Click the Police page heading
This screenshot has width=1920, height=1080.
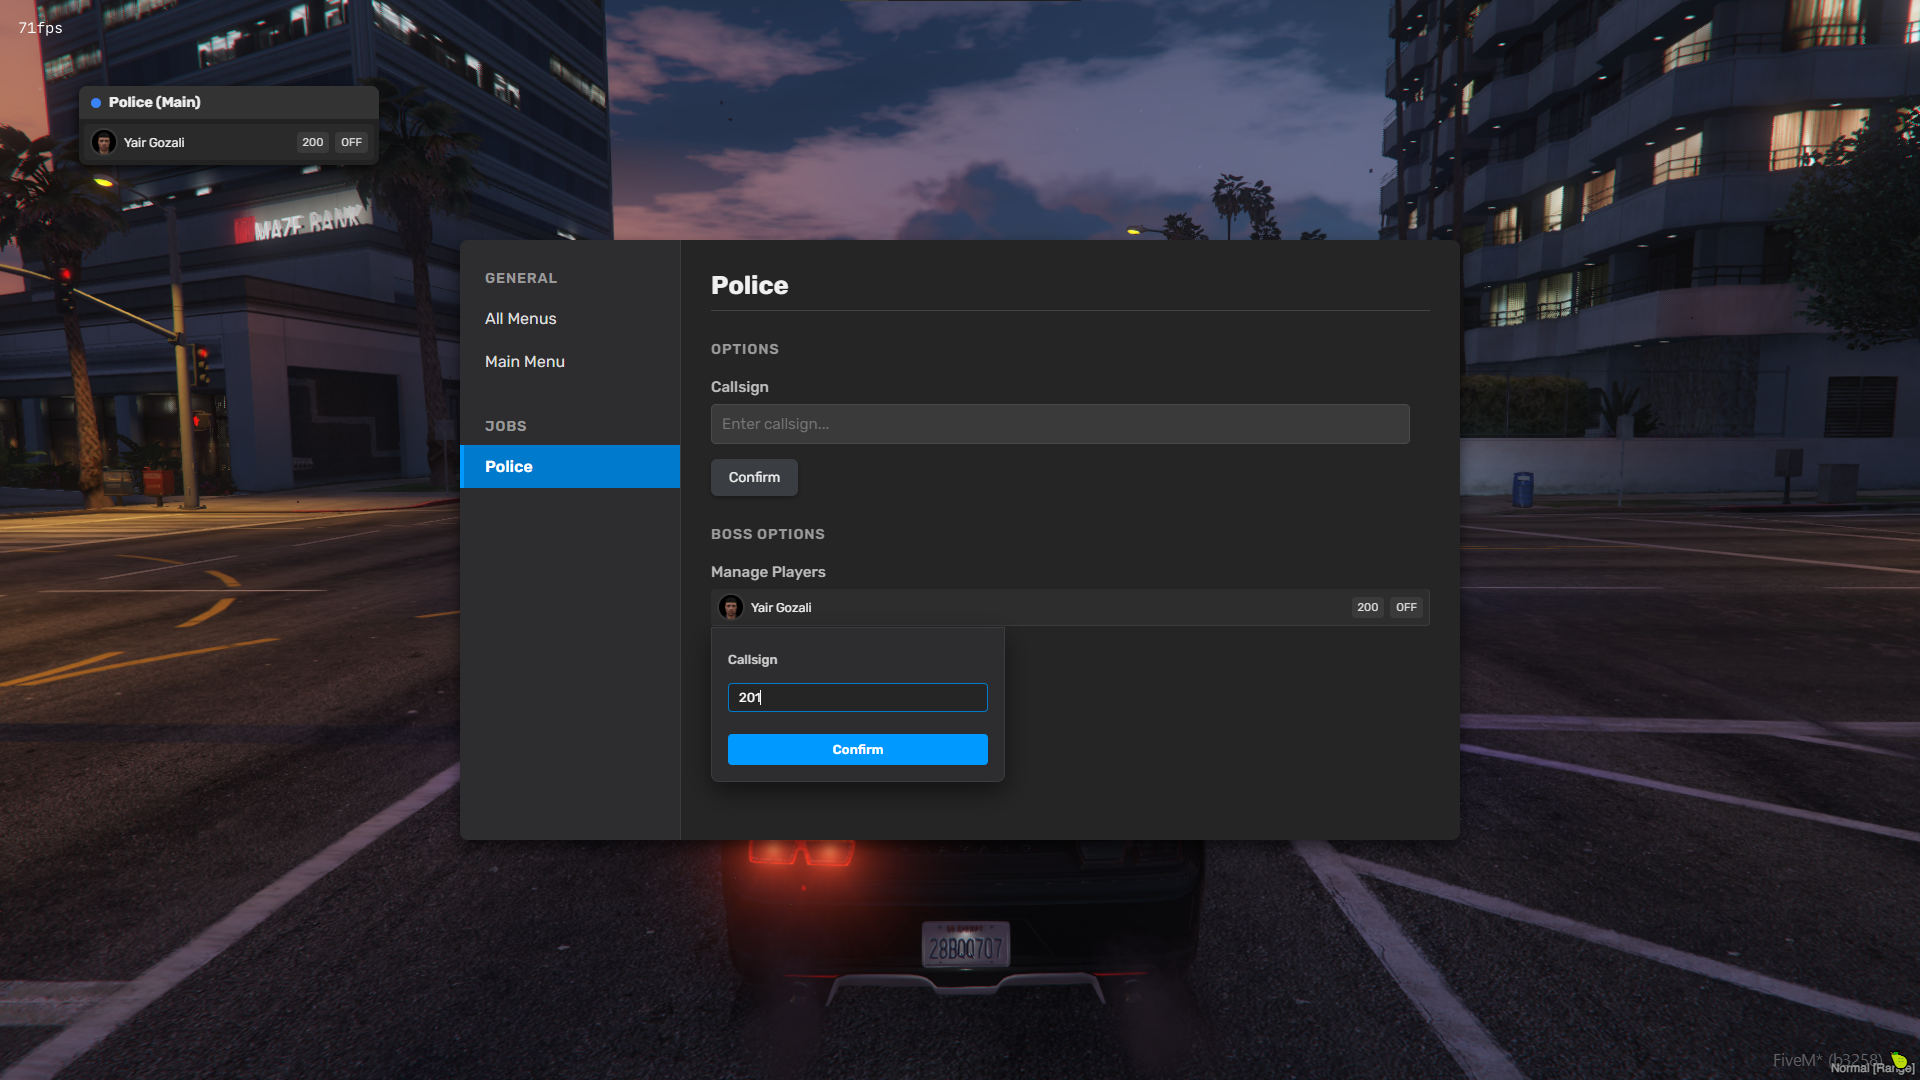click(x=749, y=285)
